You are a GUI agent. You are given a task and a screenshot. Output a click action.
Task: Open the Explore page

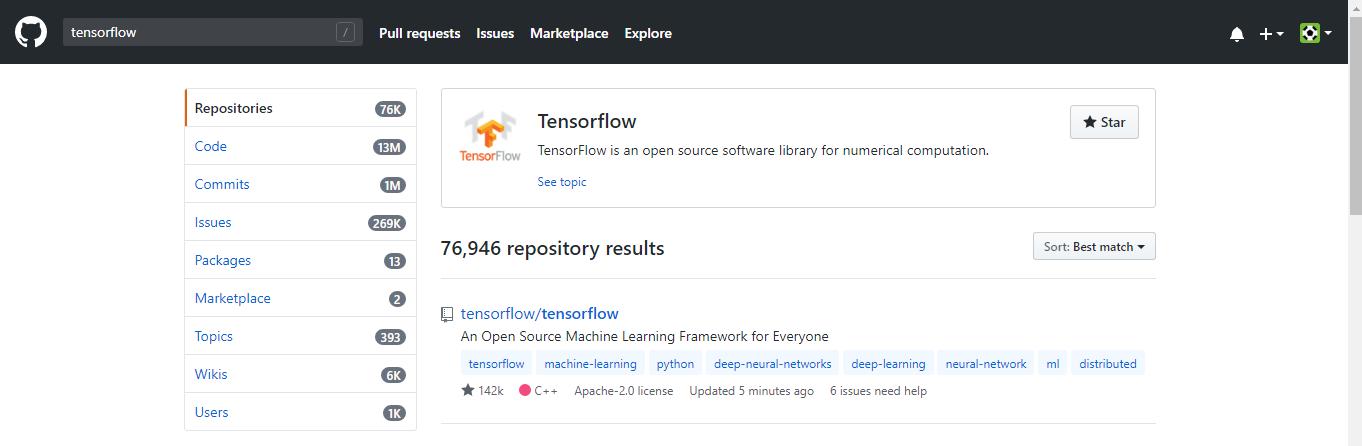click(x=648, y=33)
